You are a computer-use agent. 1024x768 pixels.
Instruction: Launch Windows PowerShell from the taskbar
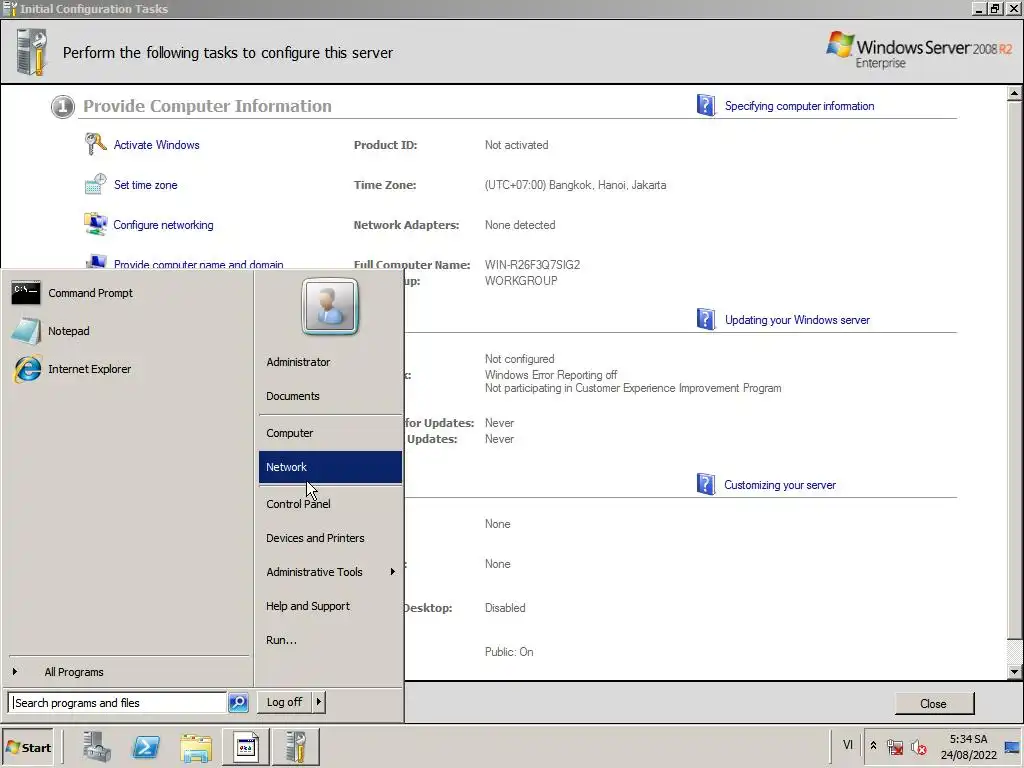click(x=146, y=747)
